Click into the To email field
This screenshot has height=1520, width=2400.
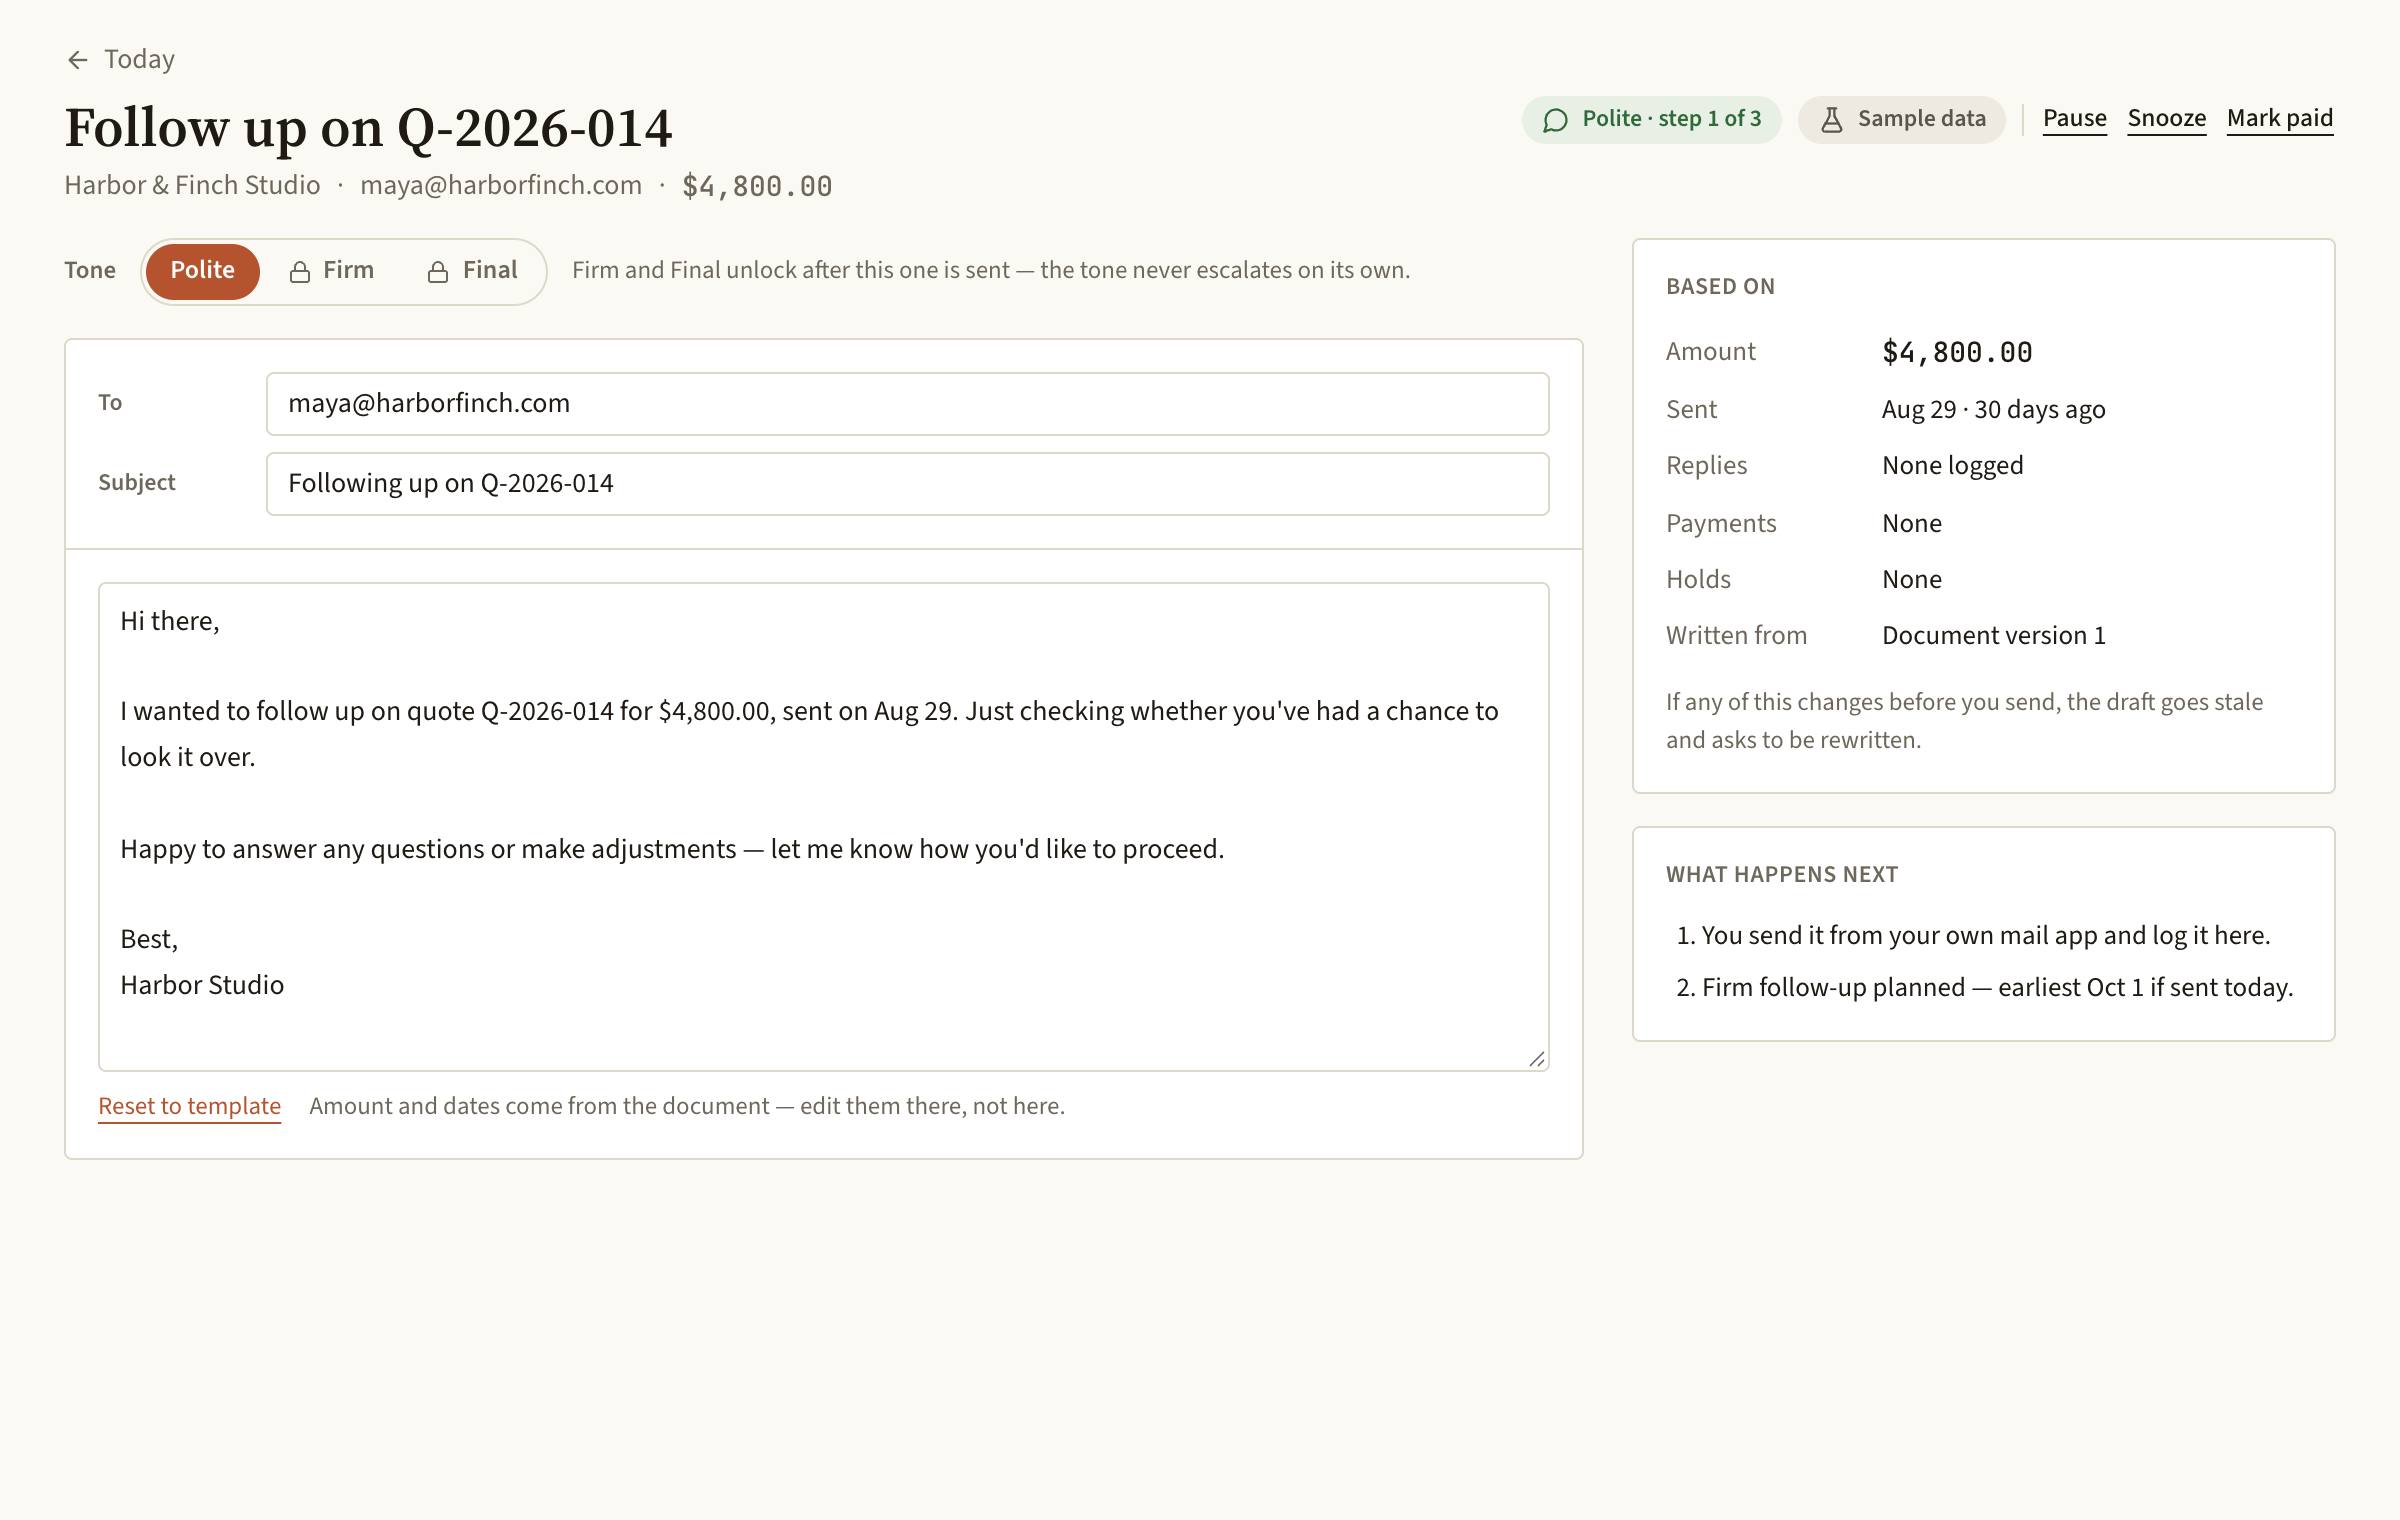tap(907, 404)
